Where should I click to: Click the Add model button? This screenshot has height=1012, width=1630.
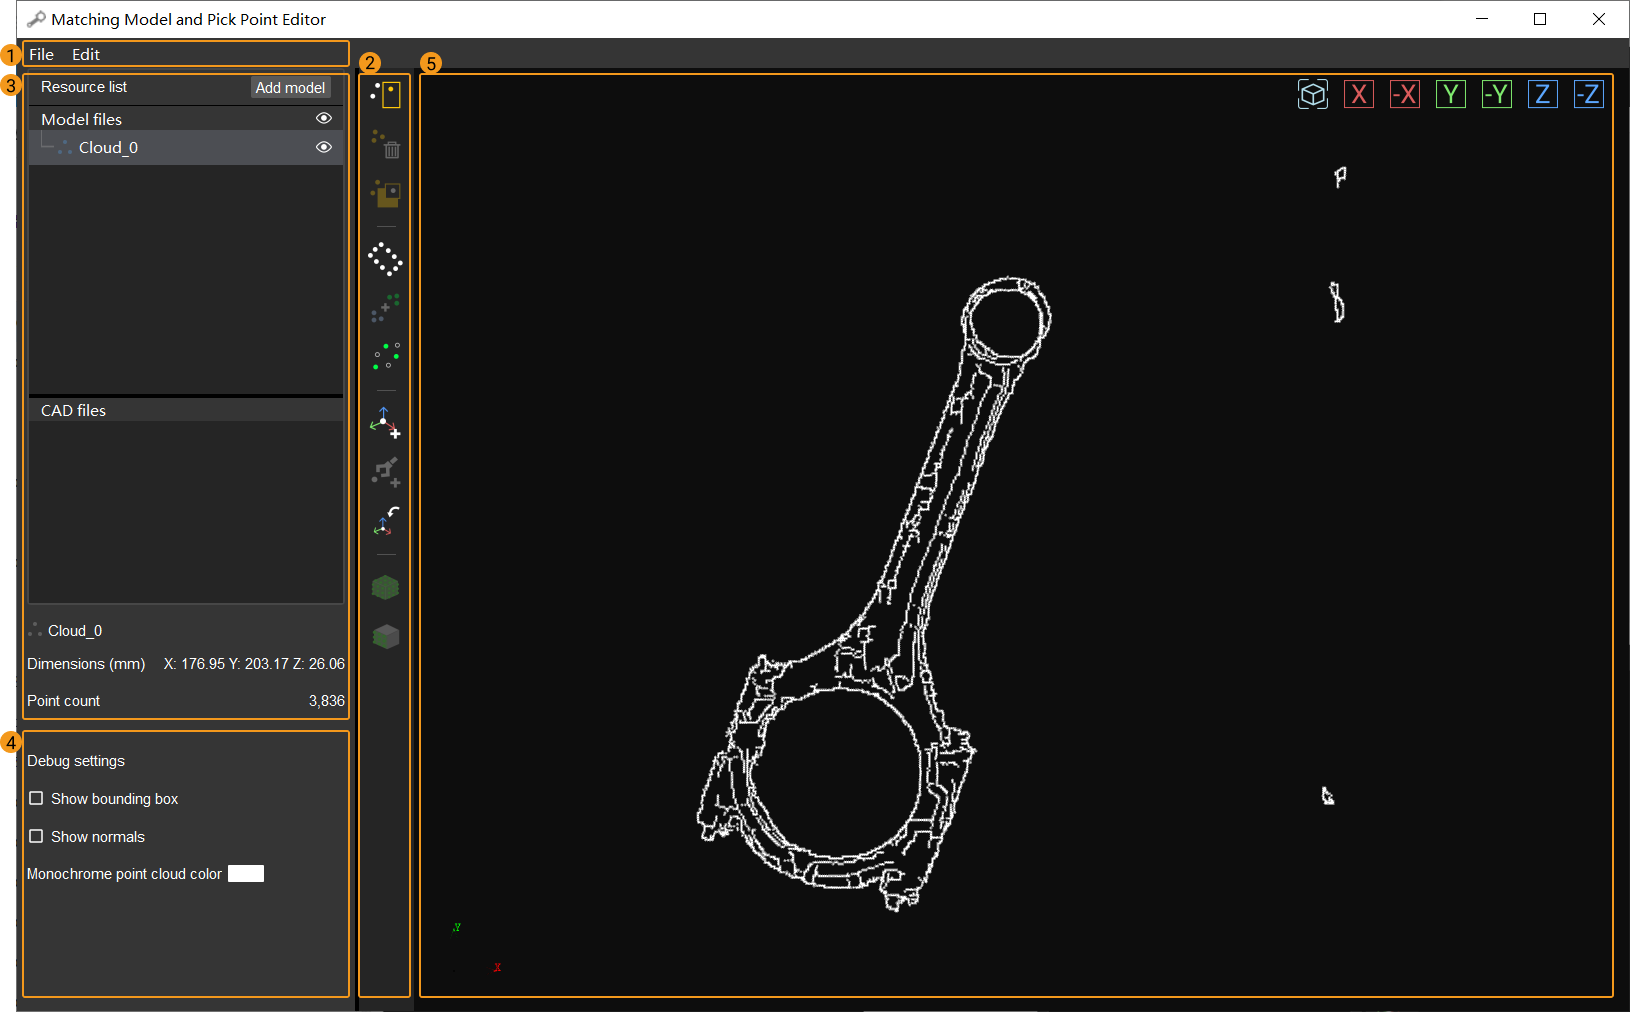click(290, 88)
